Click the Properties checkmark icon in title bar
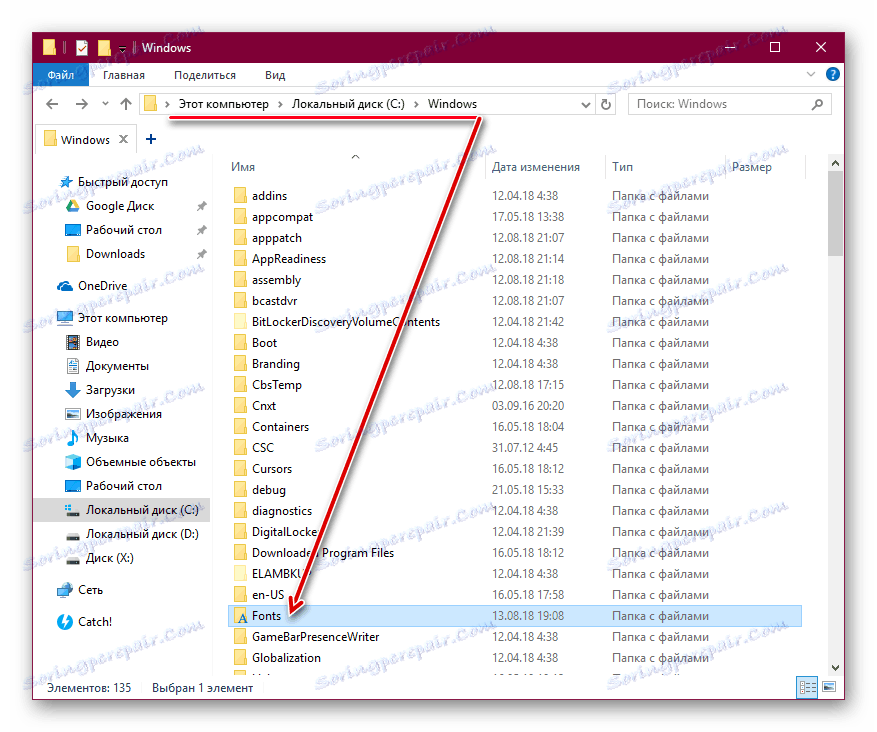The height and width of the screenshot is (732, 877). click(82, 48)
